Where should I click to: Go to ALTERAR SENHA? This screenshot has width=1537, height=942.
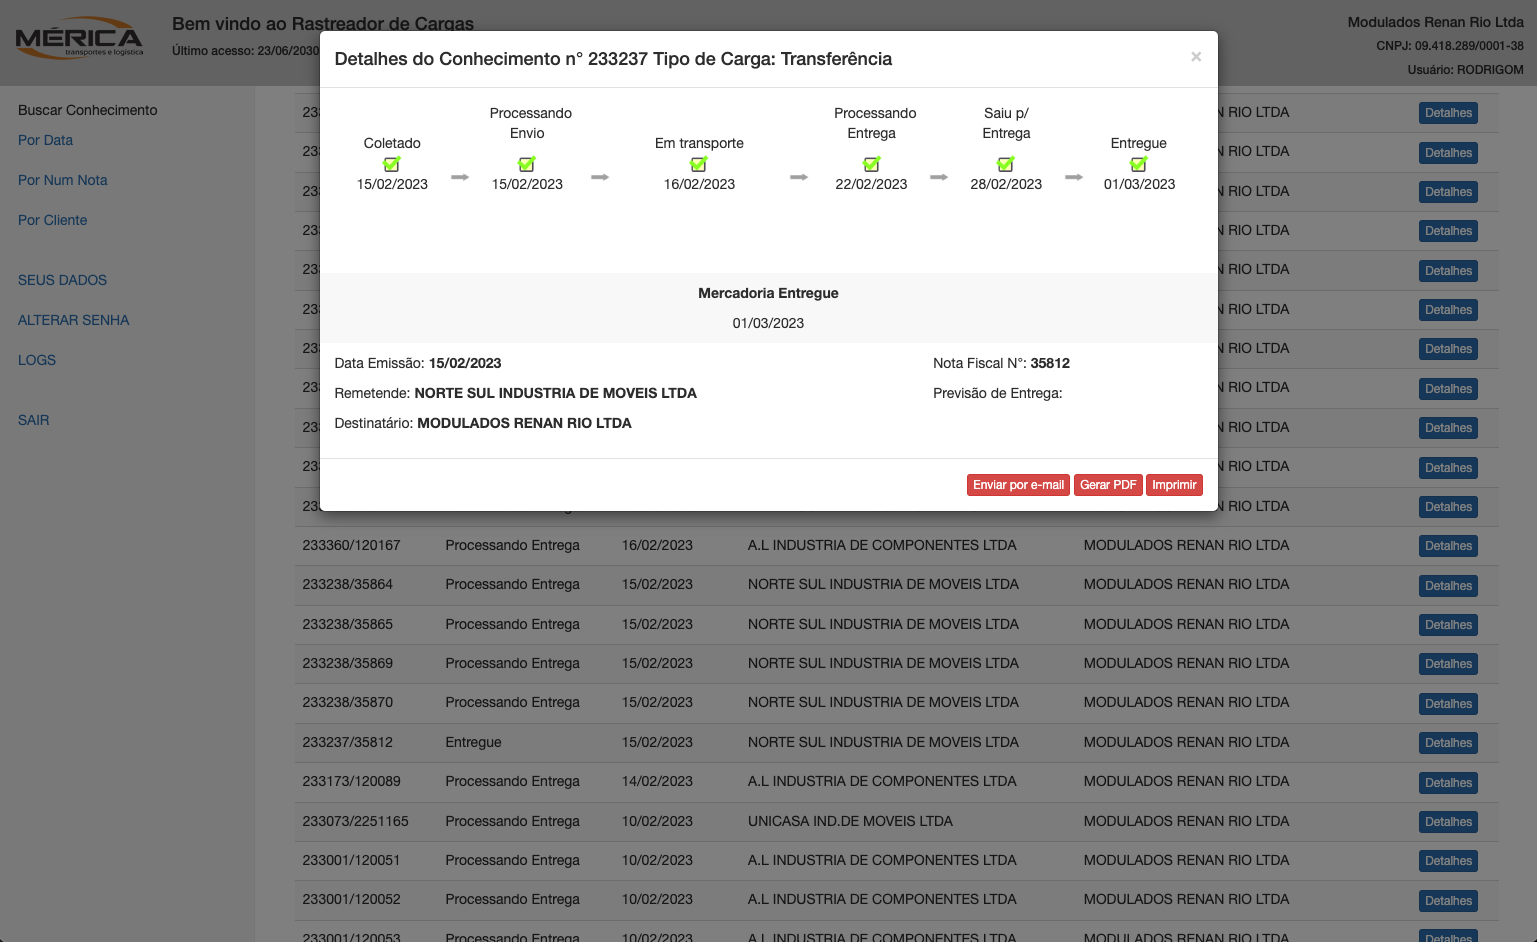pos(73,320)
